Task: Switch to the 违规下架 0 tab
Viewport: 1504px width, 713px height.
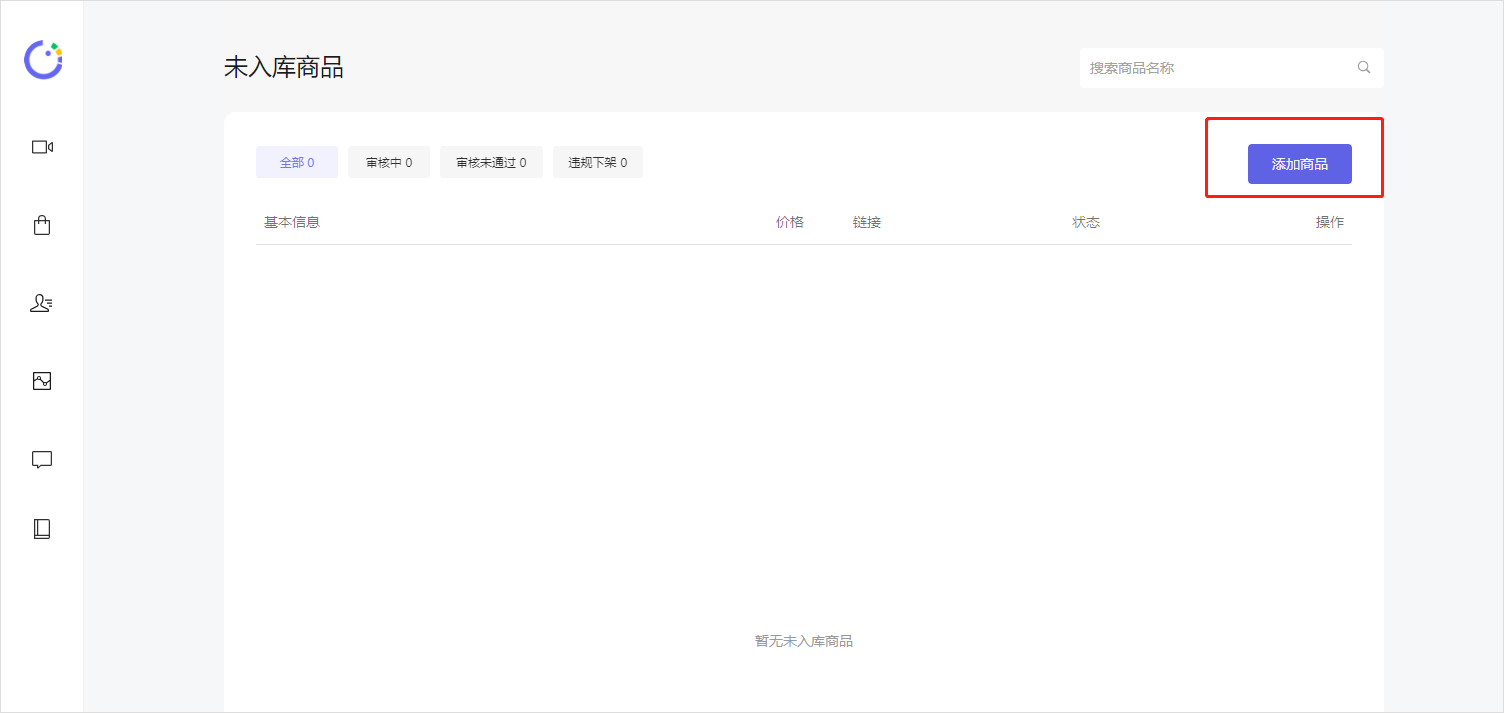Action: pyautogui.click(x=598, y=162)
